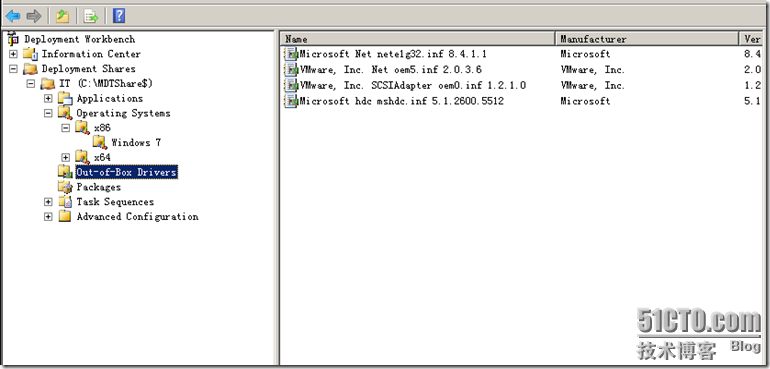Open the Help question mark icon

tap(119, 16)
